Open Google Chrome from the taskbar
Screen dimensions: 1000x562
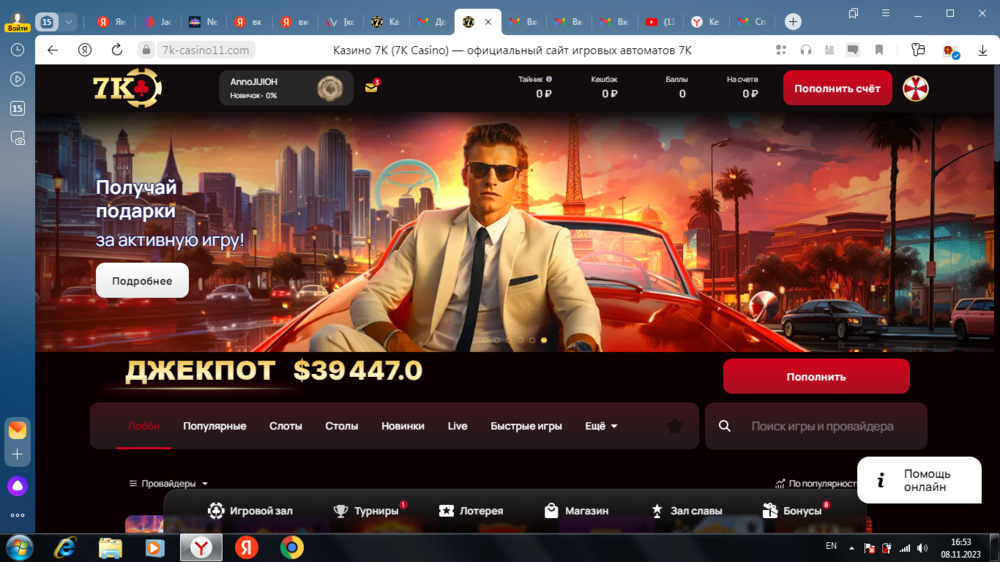click(x=291, y=547)
